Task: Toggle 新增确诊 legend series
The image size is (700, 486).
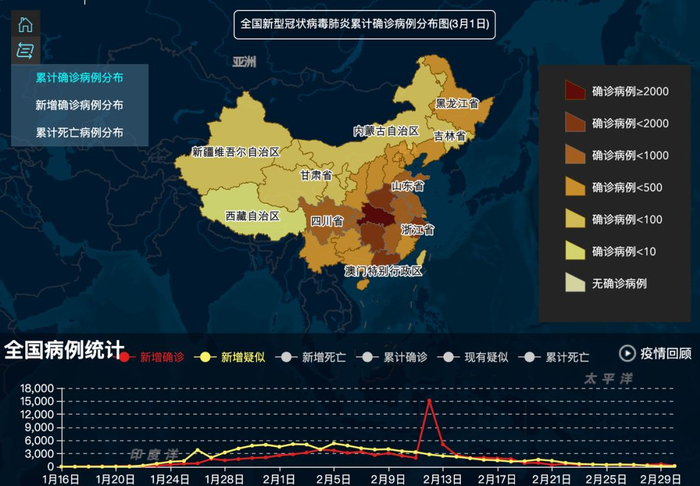Action: click(x=152, y=357)
